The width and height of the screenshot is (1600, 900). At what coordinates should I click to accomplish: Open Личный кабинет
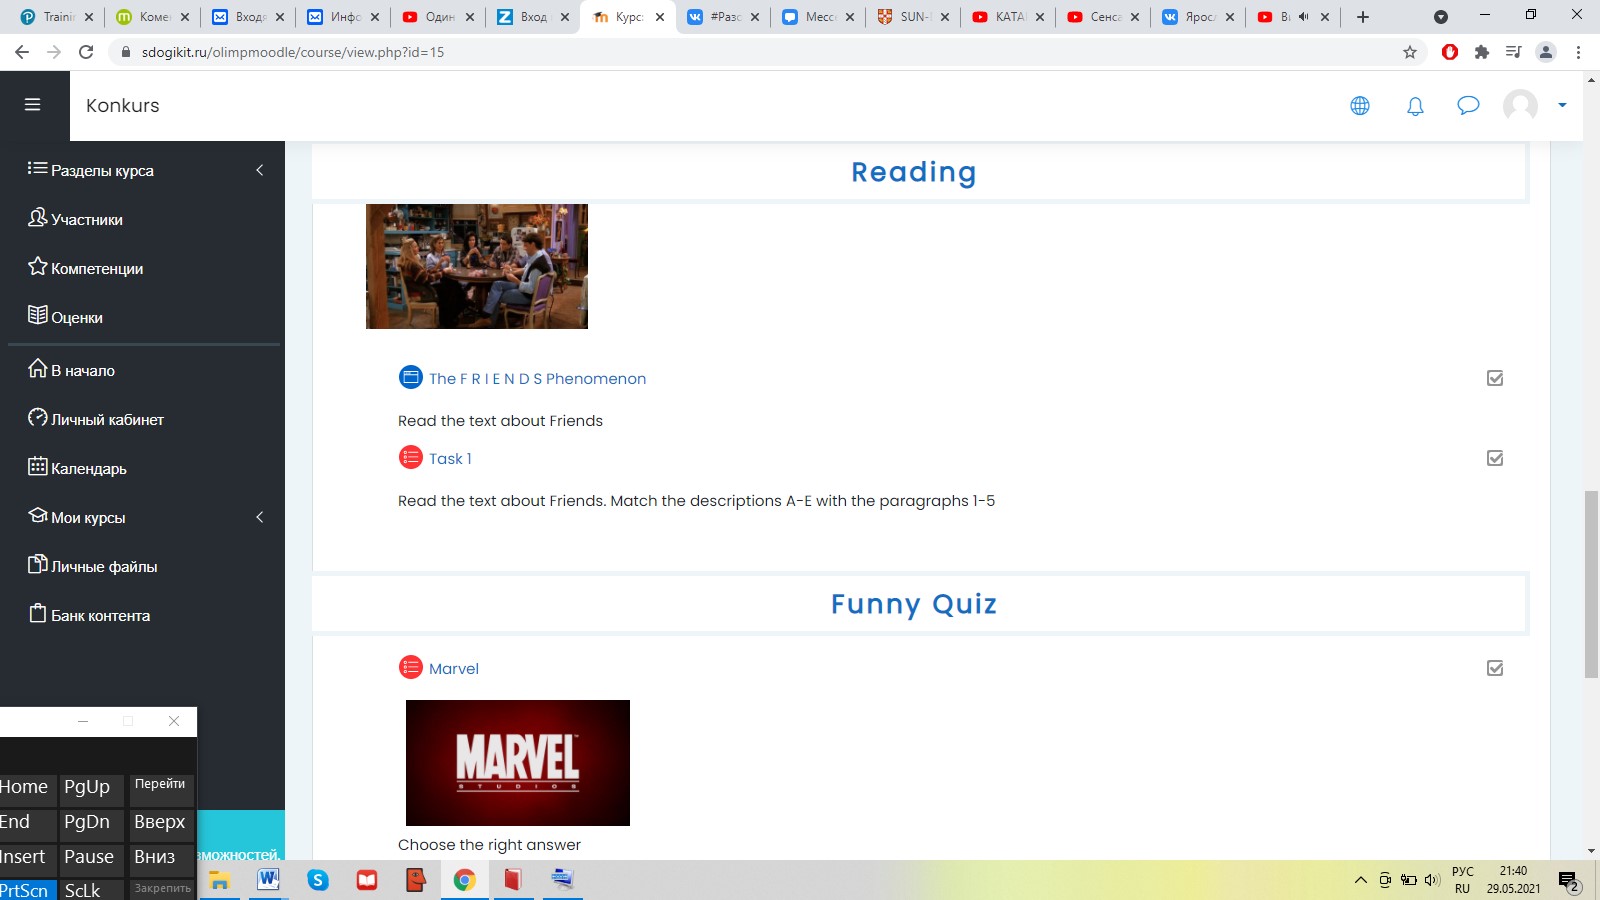pyautogui.click(x=107, y=419)
